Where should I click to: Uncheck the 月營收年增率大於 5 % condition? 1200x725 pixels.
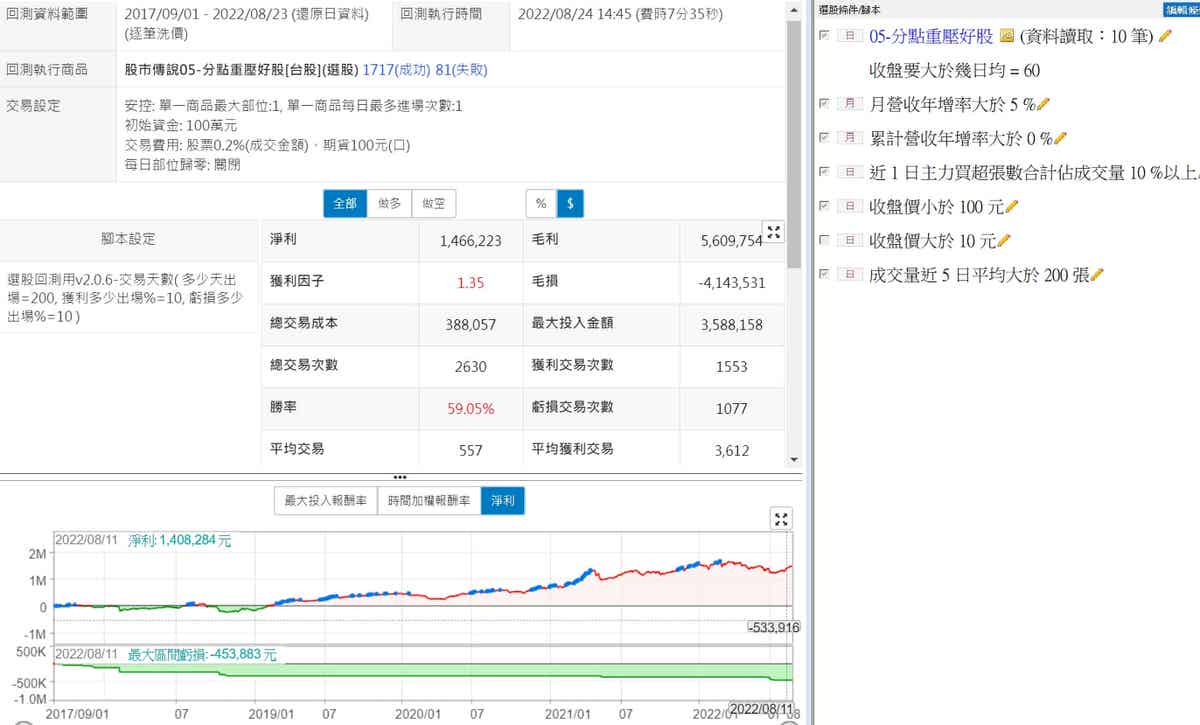[x=824, y=104]
